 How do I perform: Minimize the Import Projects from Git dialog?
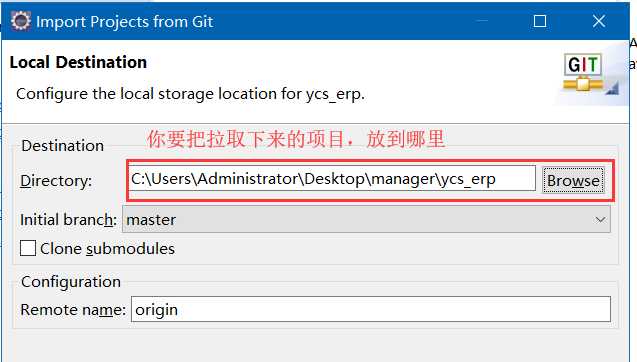coord(482,21)
